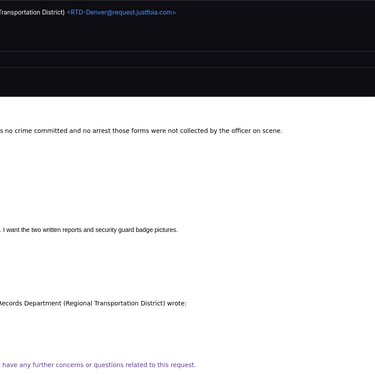Open the RTD-Denver@request.justfoia.com sender address
Screen dimensions: 375x375
(121, 12)
